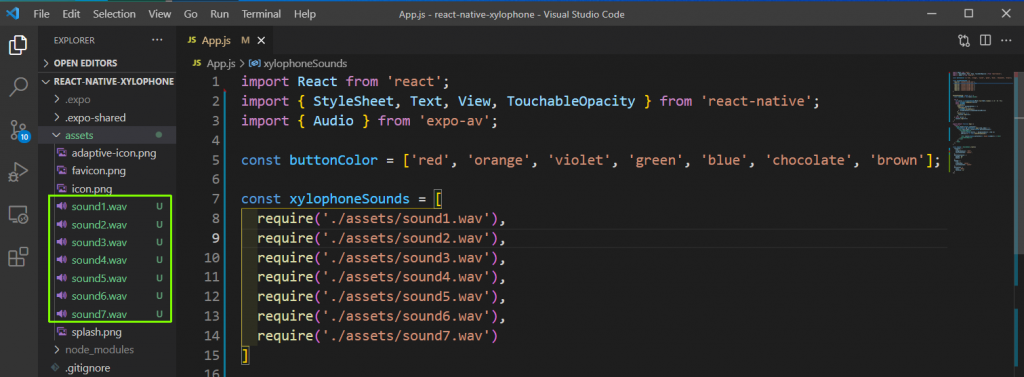Open the Remote Explorer icon
The image size is (1024, 377).
coord(18,214)
